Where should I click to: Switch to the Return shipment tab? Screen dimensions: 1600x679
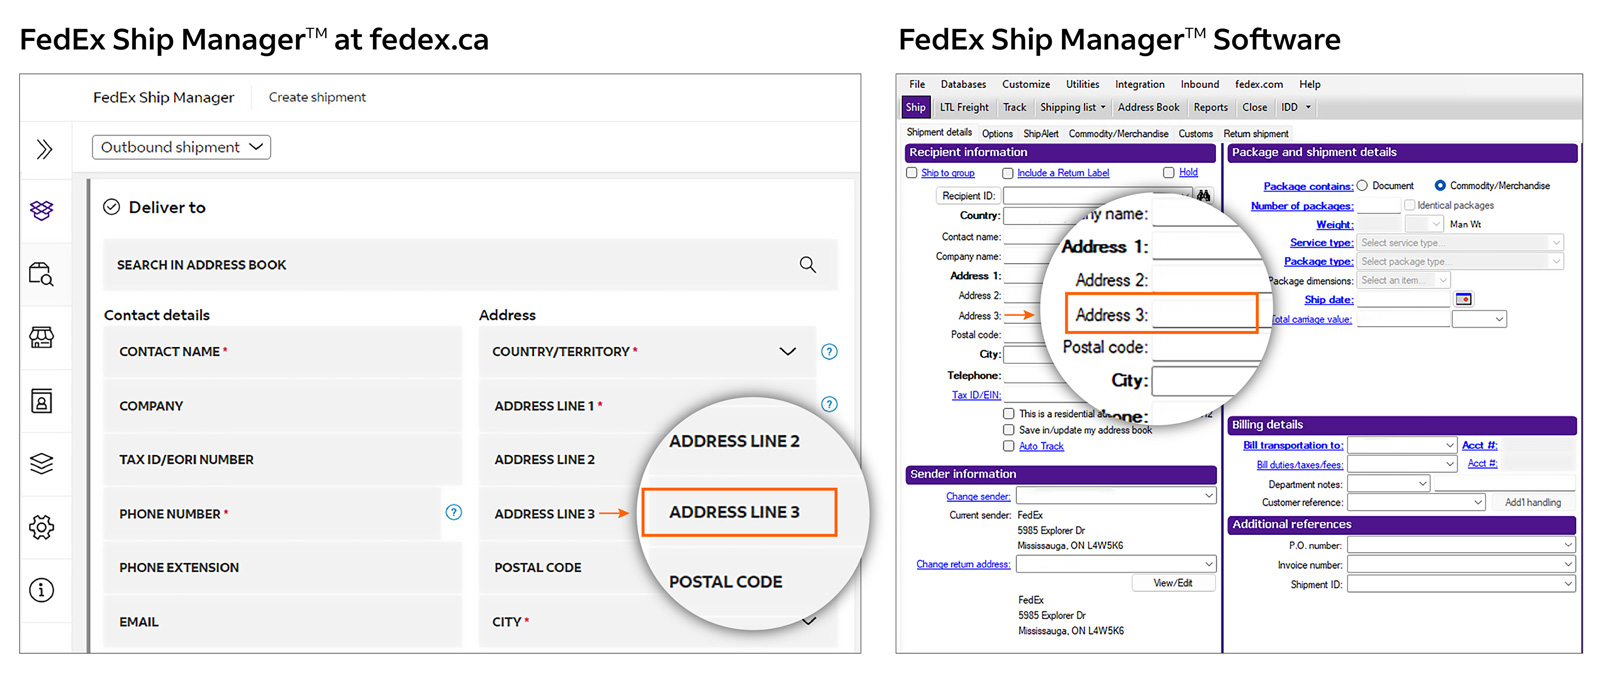[1256, 134]
